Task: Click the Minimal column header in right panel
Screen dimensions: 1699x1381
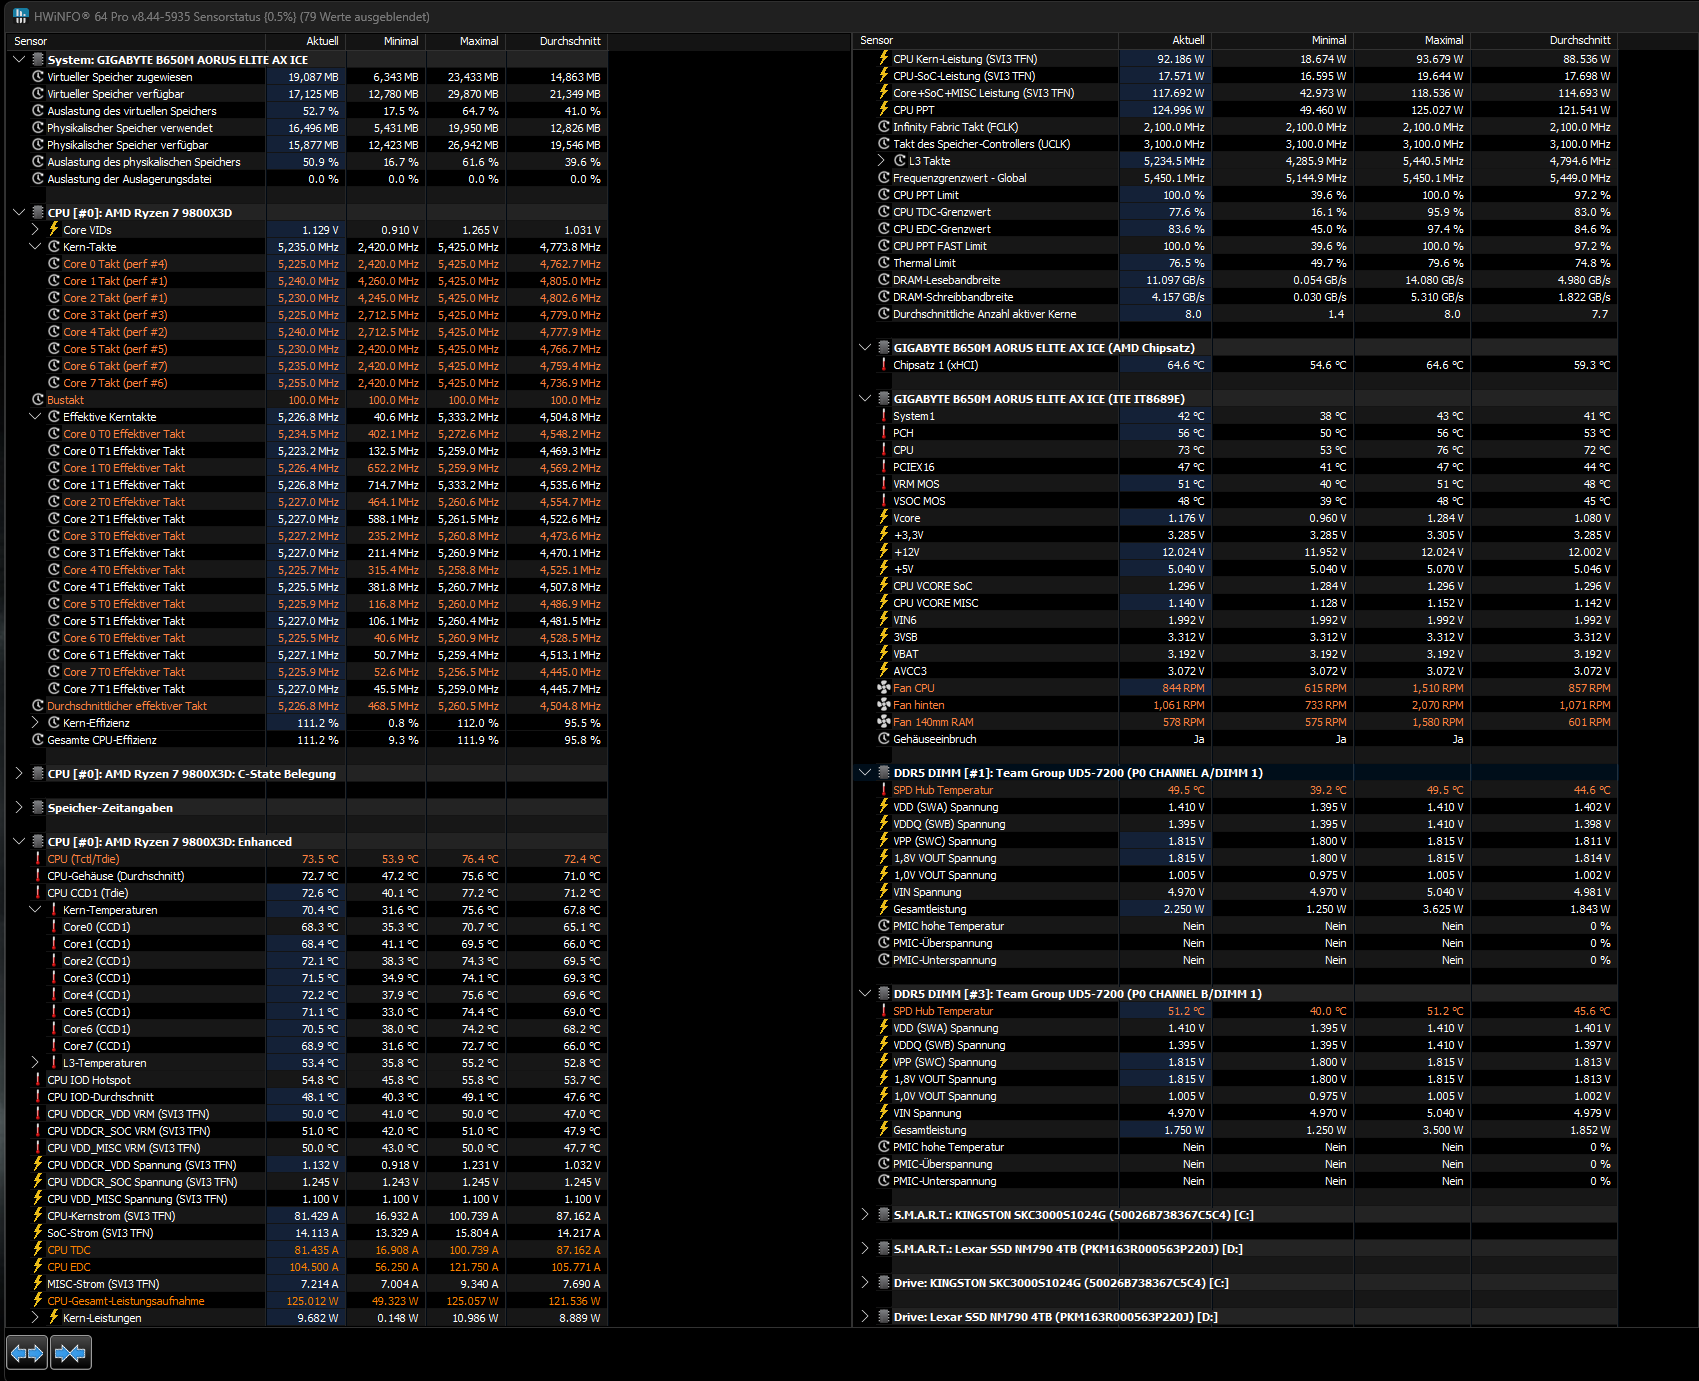Action: (x=1281, y=40)
